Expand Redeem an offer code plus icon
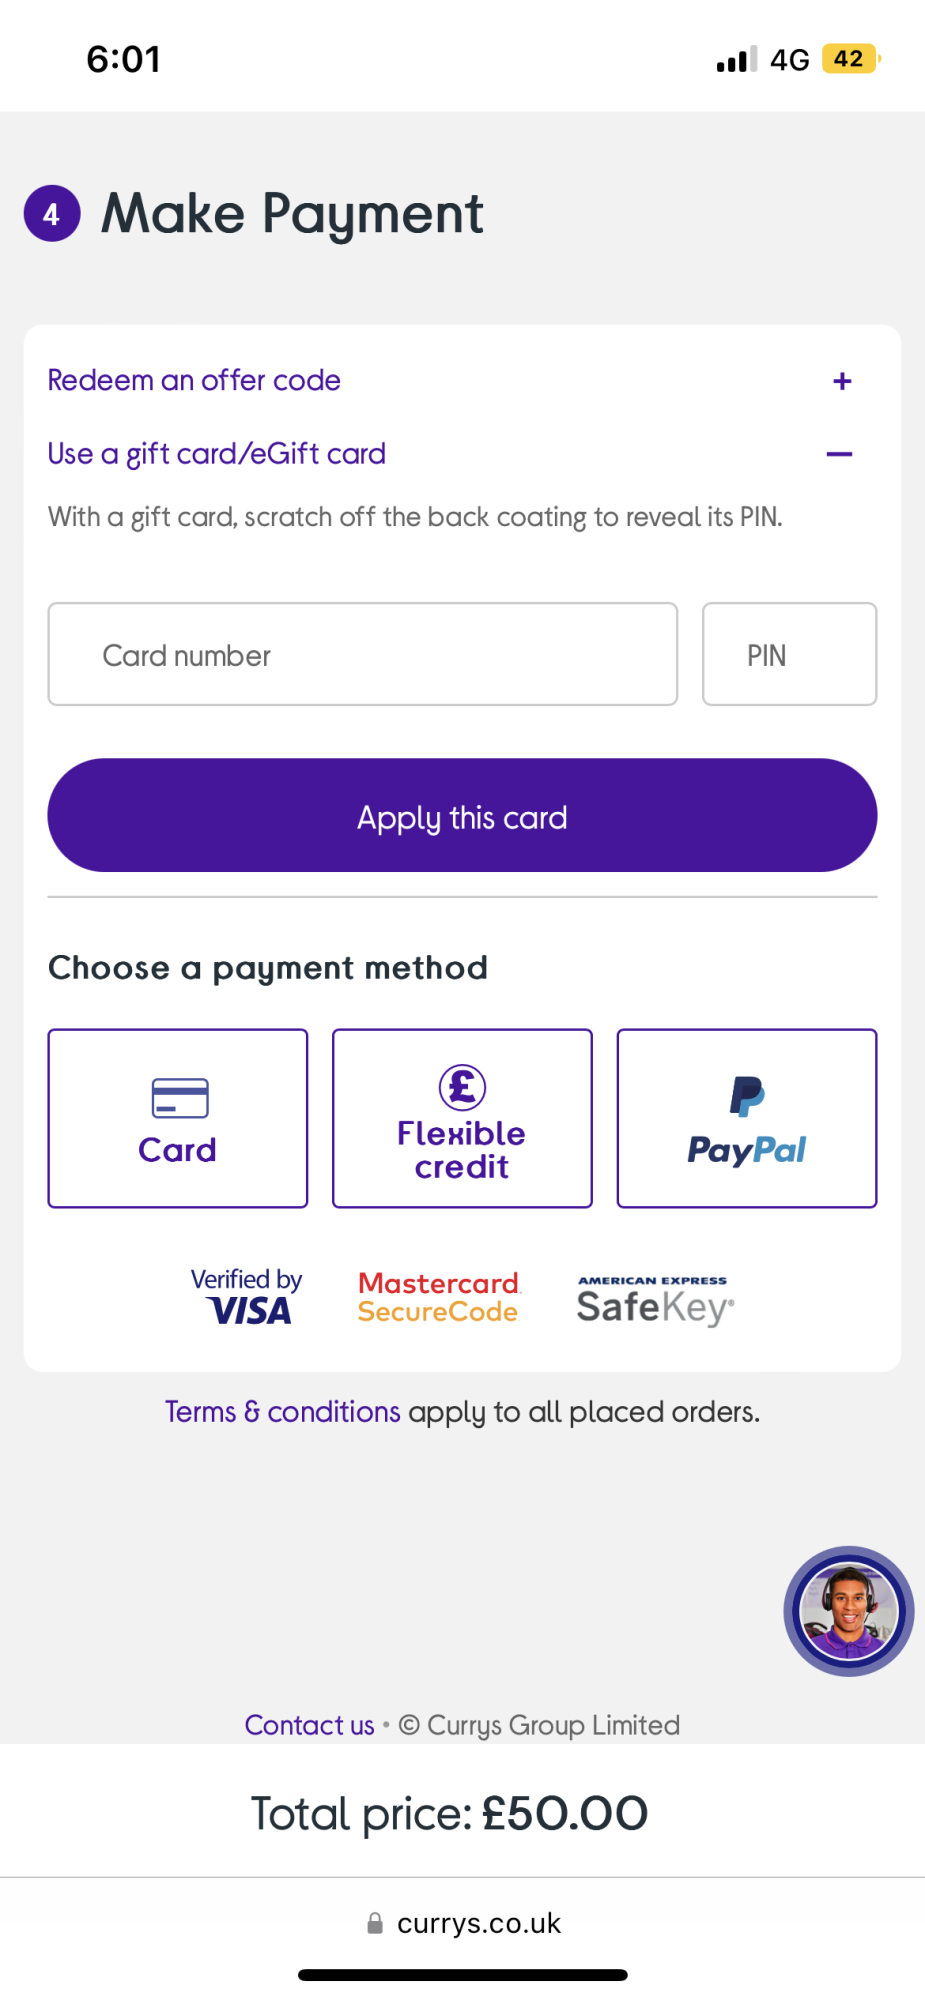Screen dimensions: 925x2000 tap(842, 381)
